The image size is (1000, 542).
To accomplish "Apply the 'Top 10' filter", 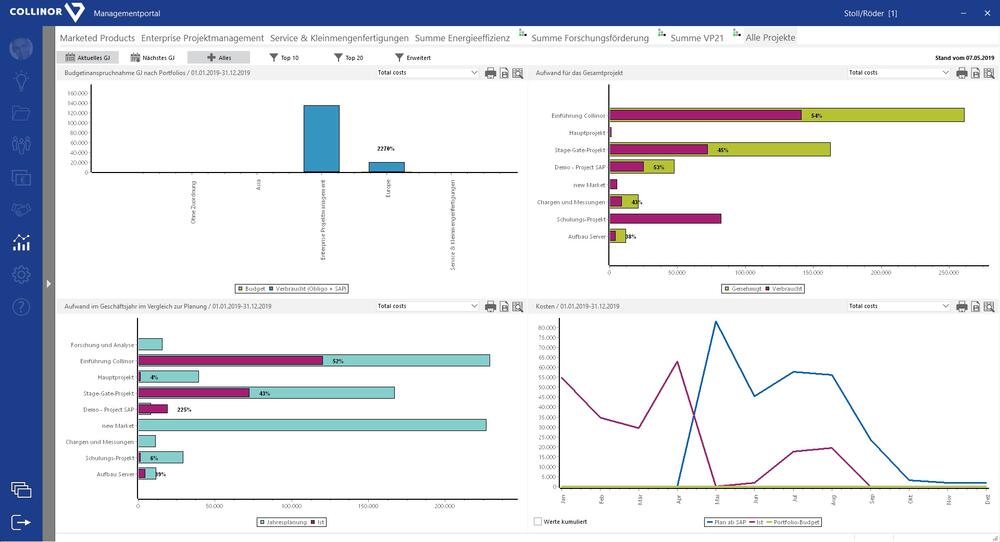I will pyautogui.click(x=284, y=58).
